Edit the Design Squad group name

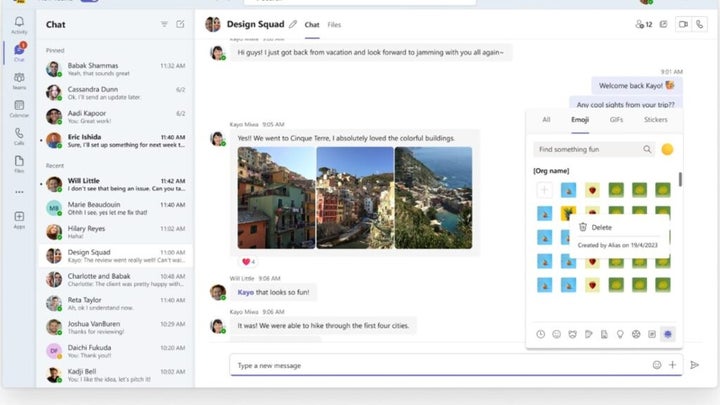click(292, 24)
